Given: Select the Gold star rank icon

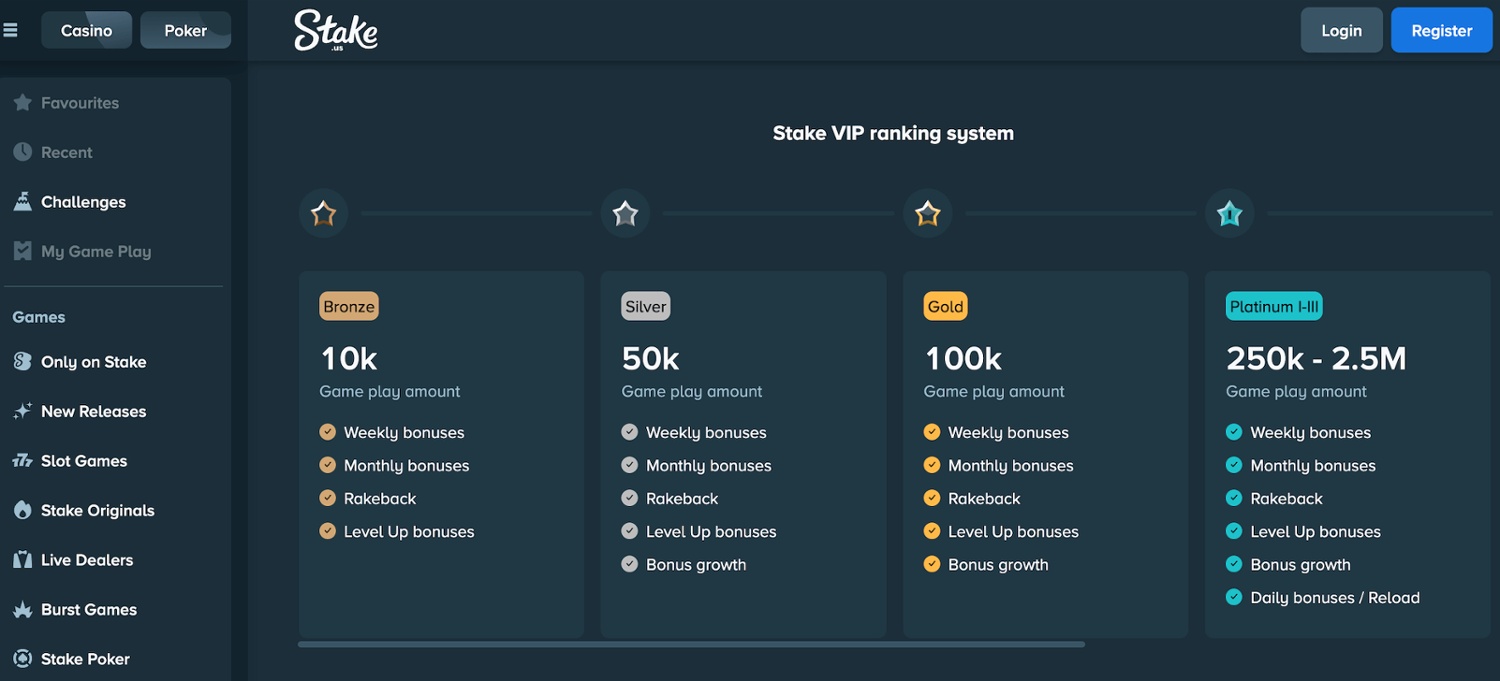Looking at the screenshot, I should point(928,213).
